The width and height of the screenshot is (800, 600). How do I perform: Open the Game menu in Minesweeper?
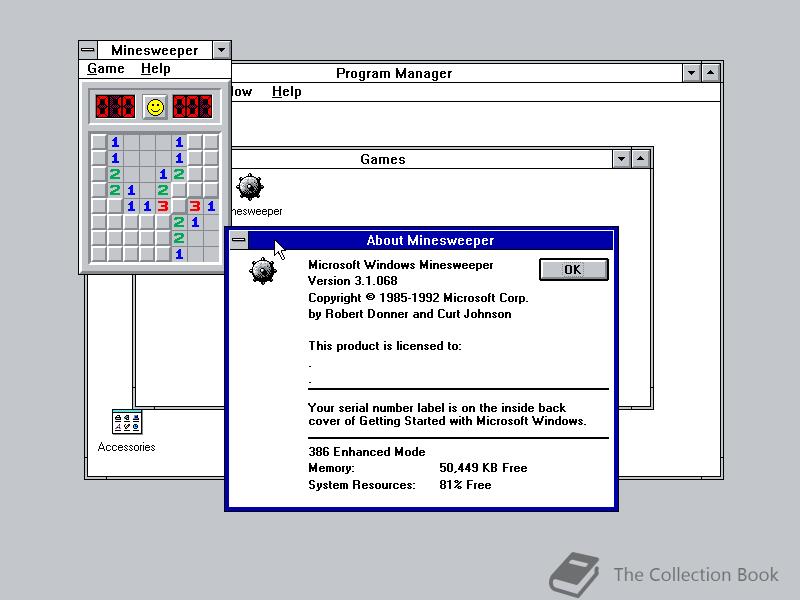tap(106, 68)
